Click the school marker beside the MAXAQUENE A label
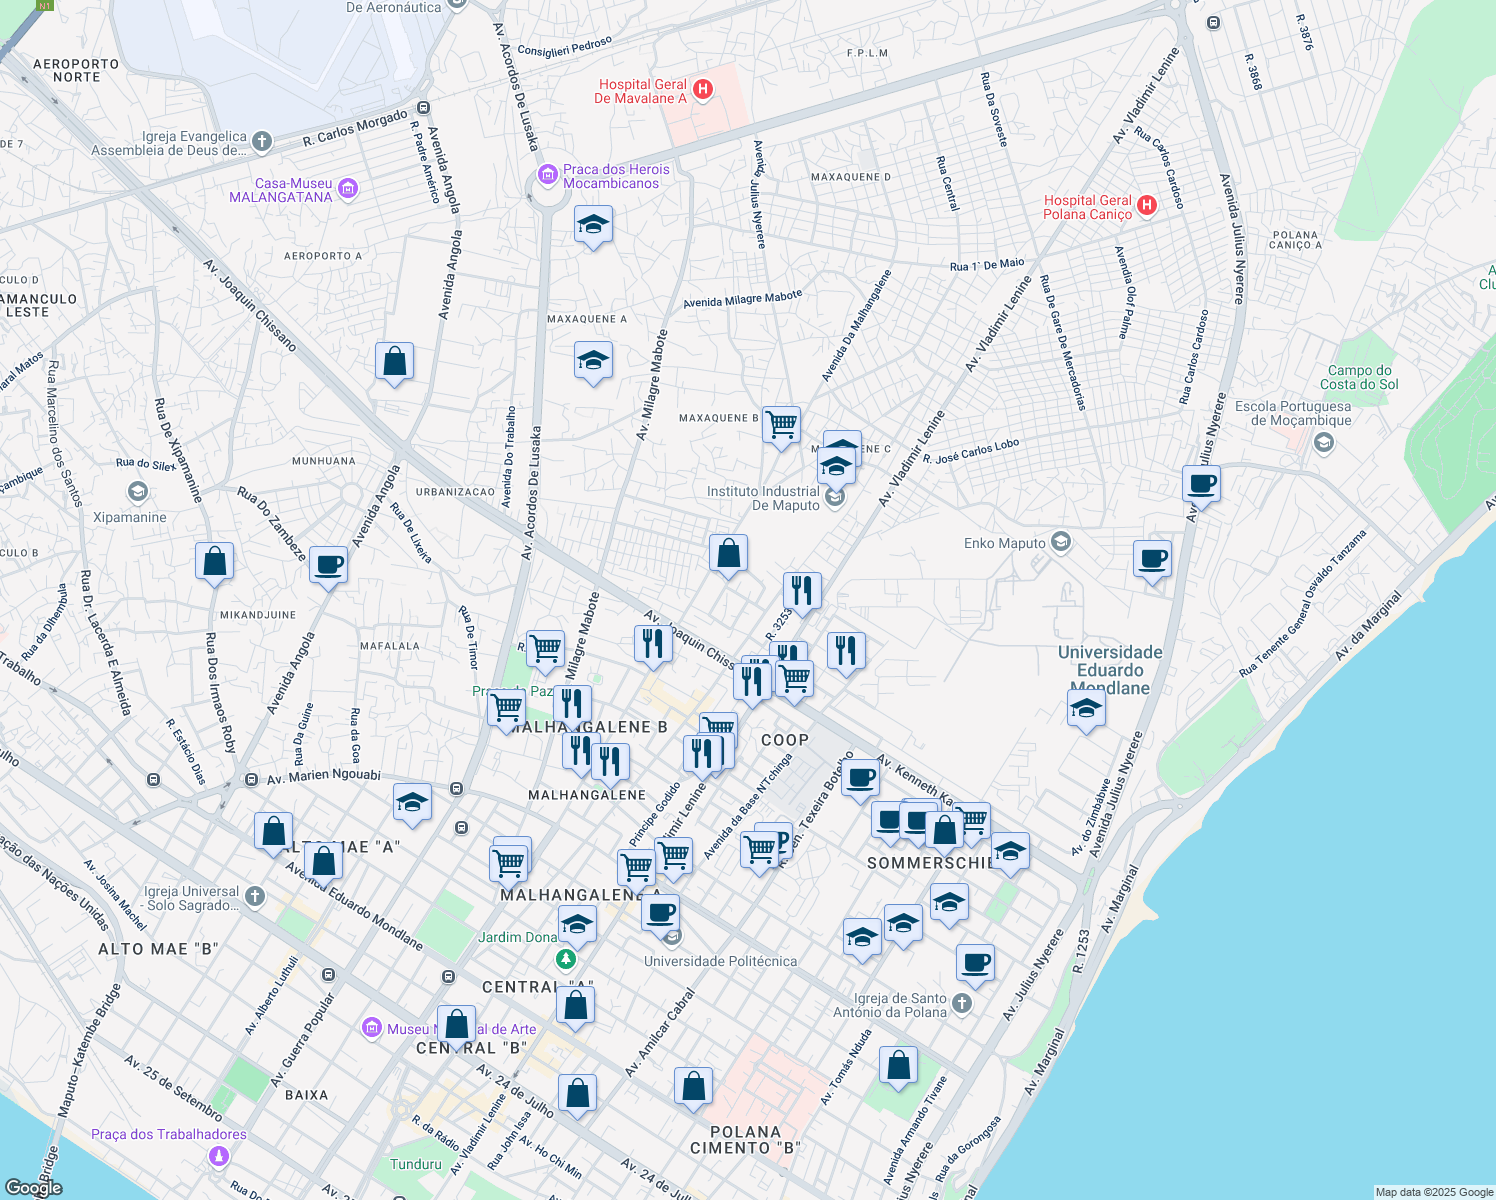This screenshot has height=1200, width=1496. tap(593, 362)
